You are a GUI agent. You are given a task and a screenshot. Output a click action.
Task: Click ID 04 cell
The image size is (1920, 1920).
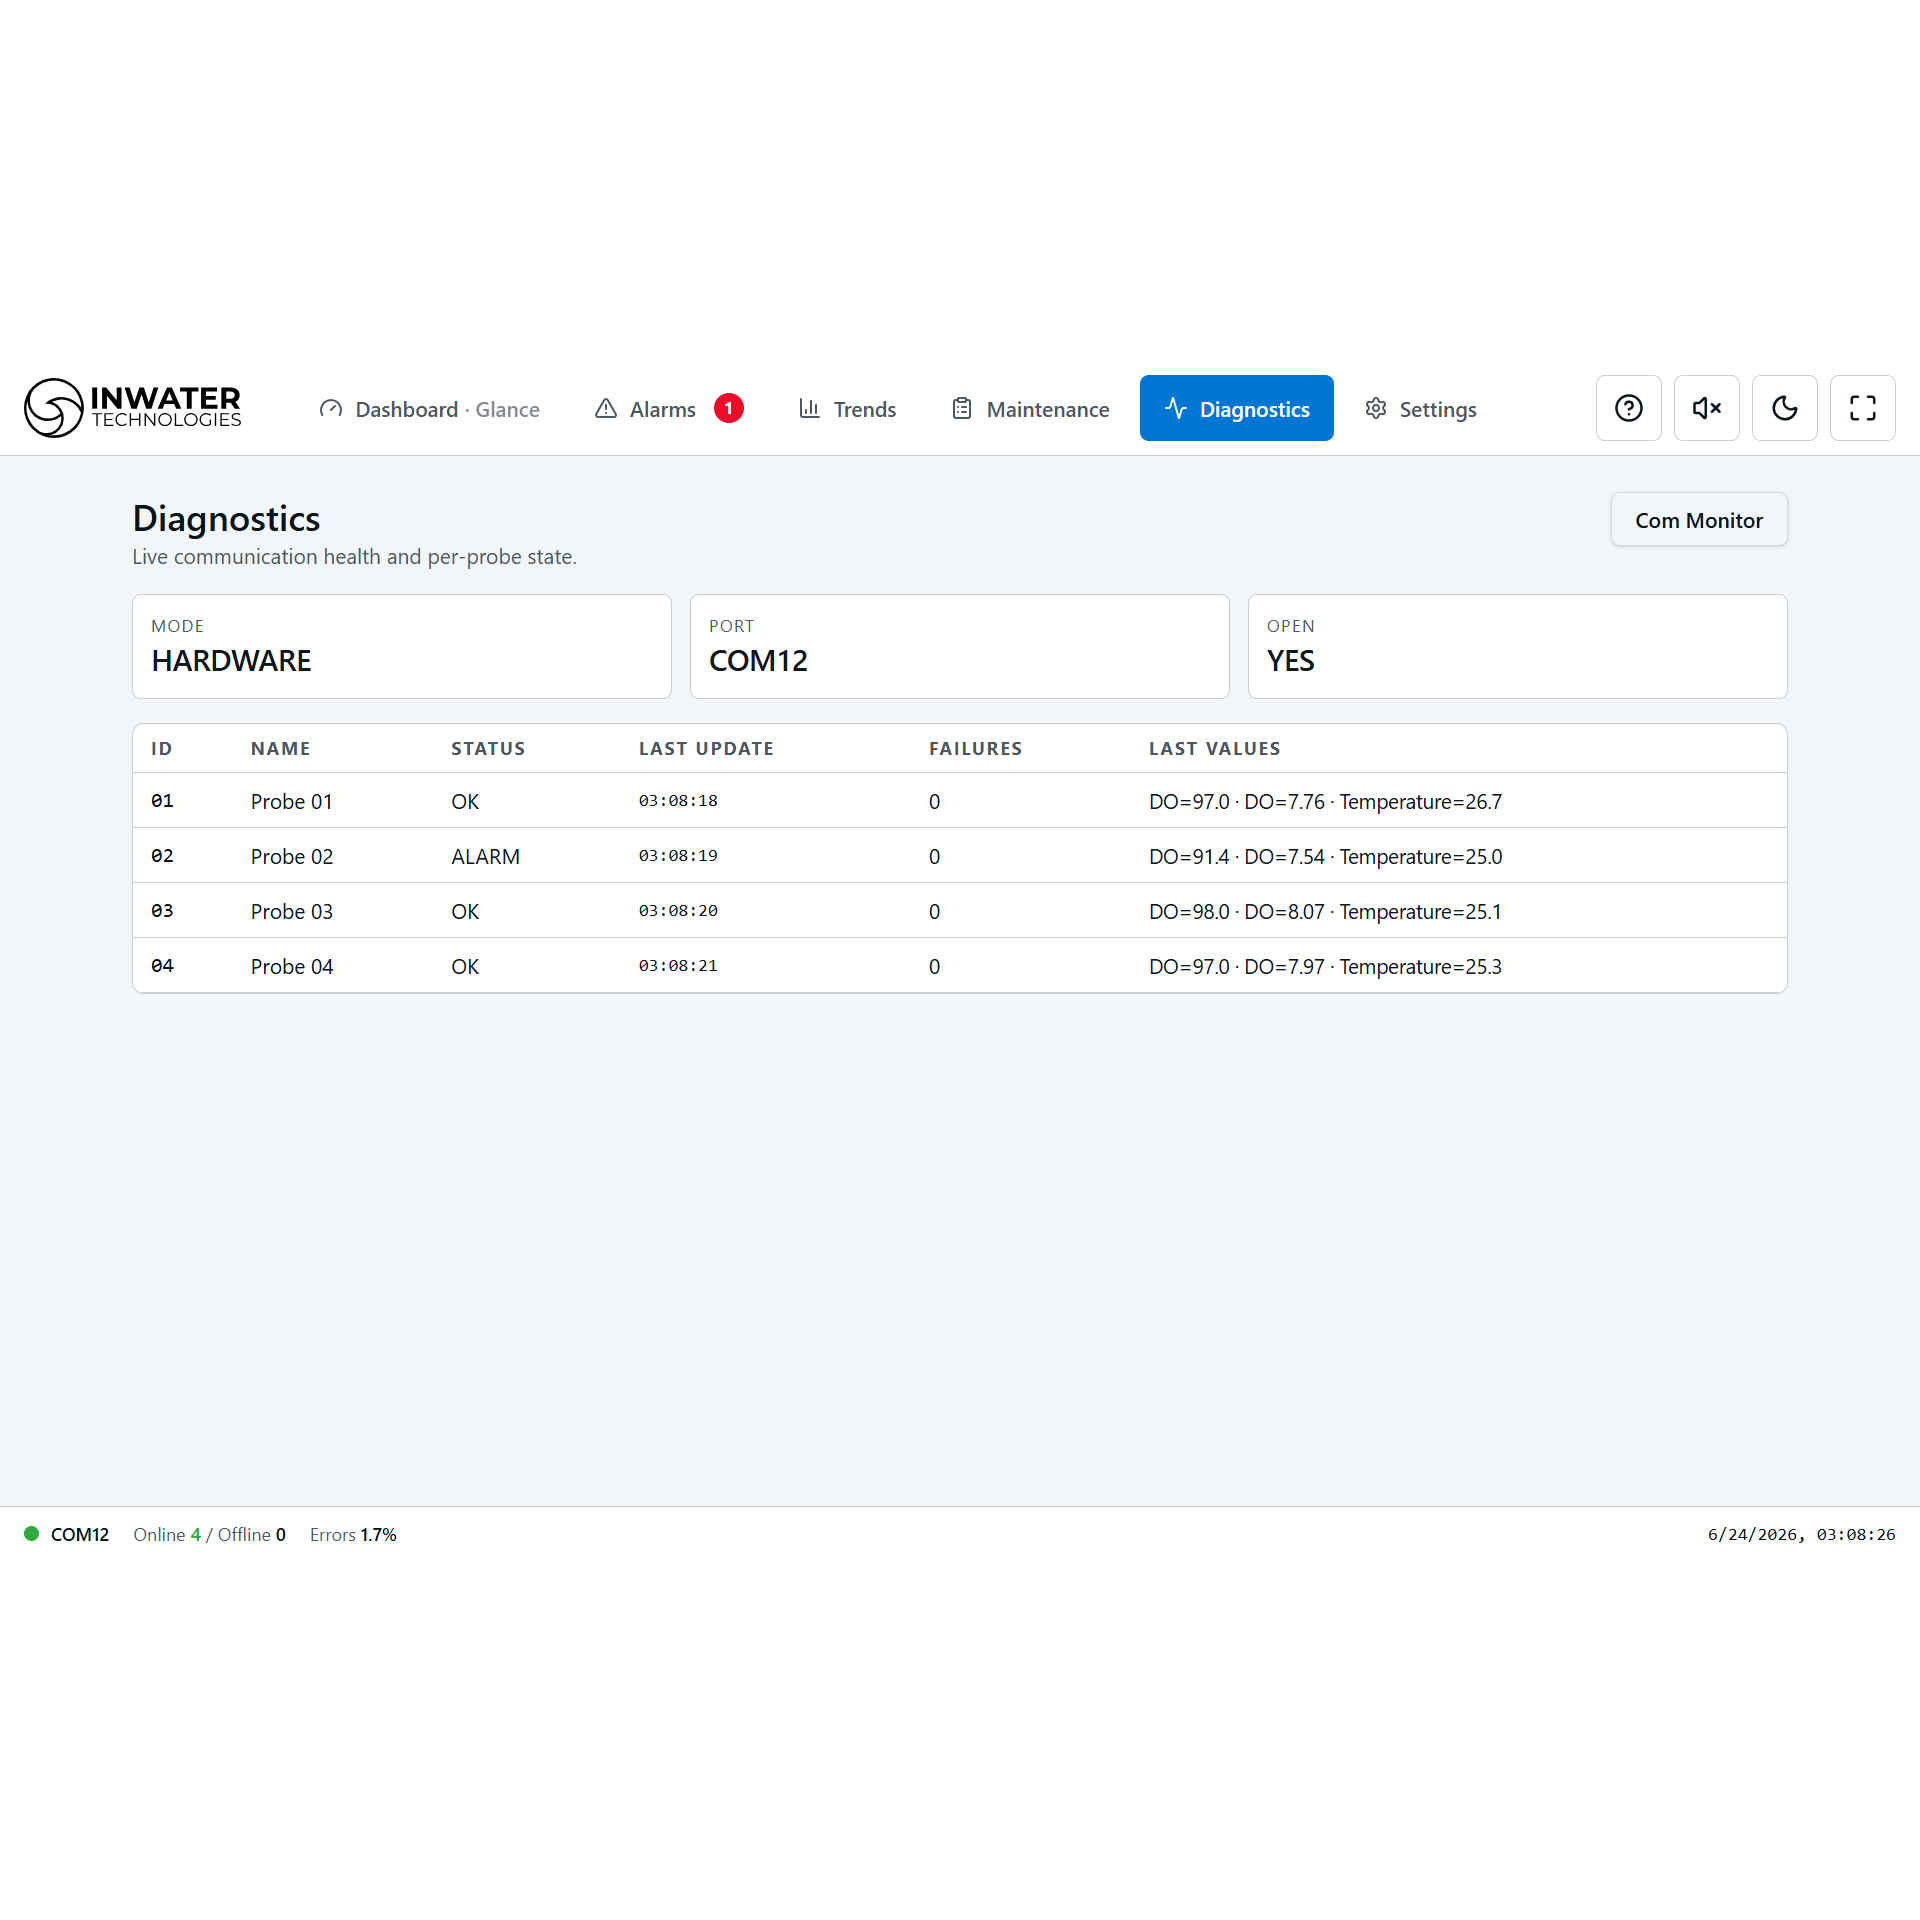pos(162,966)
